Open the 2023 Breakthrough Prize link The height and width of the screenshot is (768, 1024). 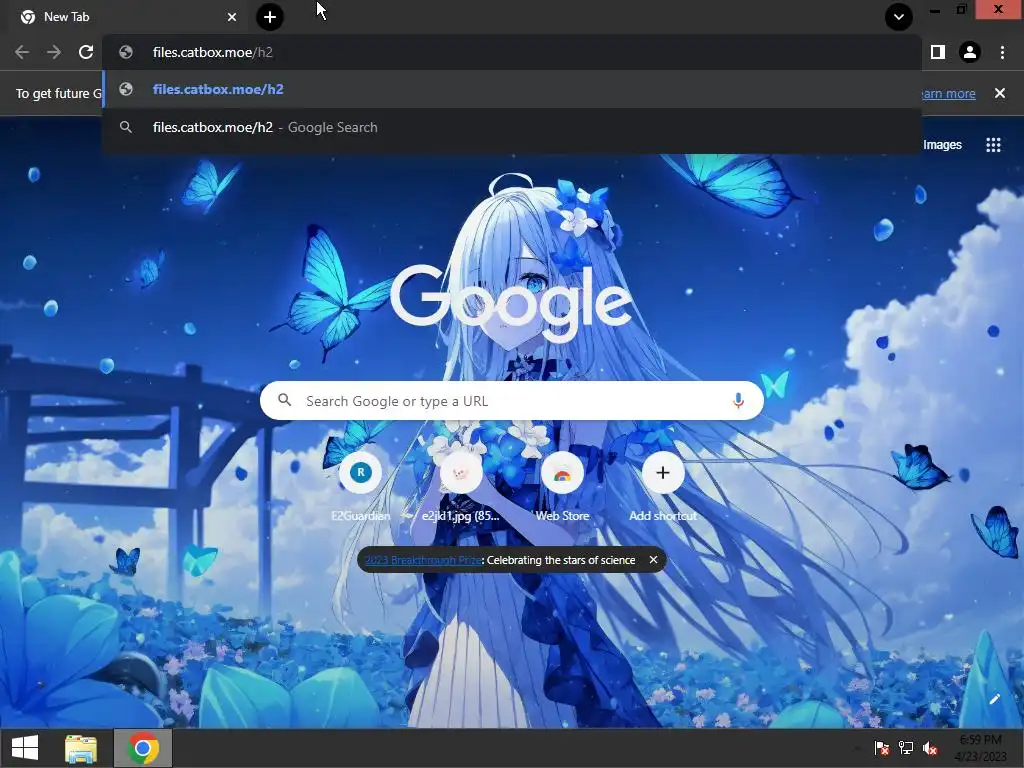[x=423, y=560]
